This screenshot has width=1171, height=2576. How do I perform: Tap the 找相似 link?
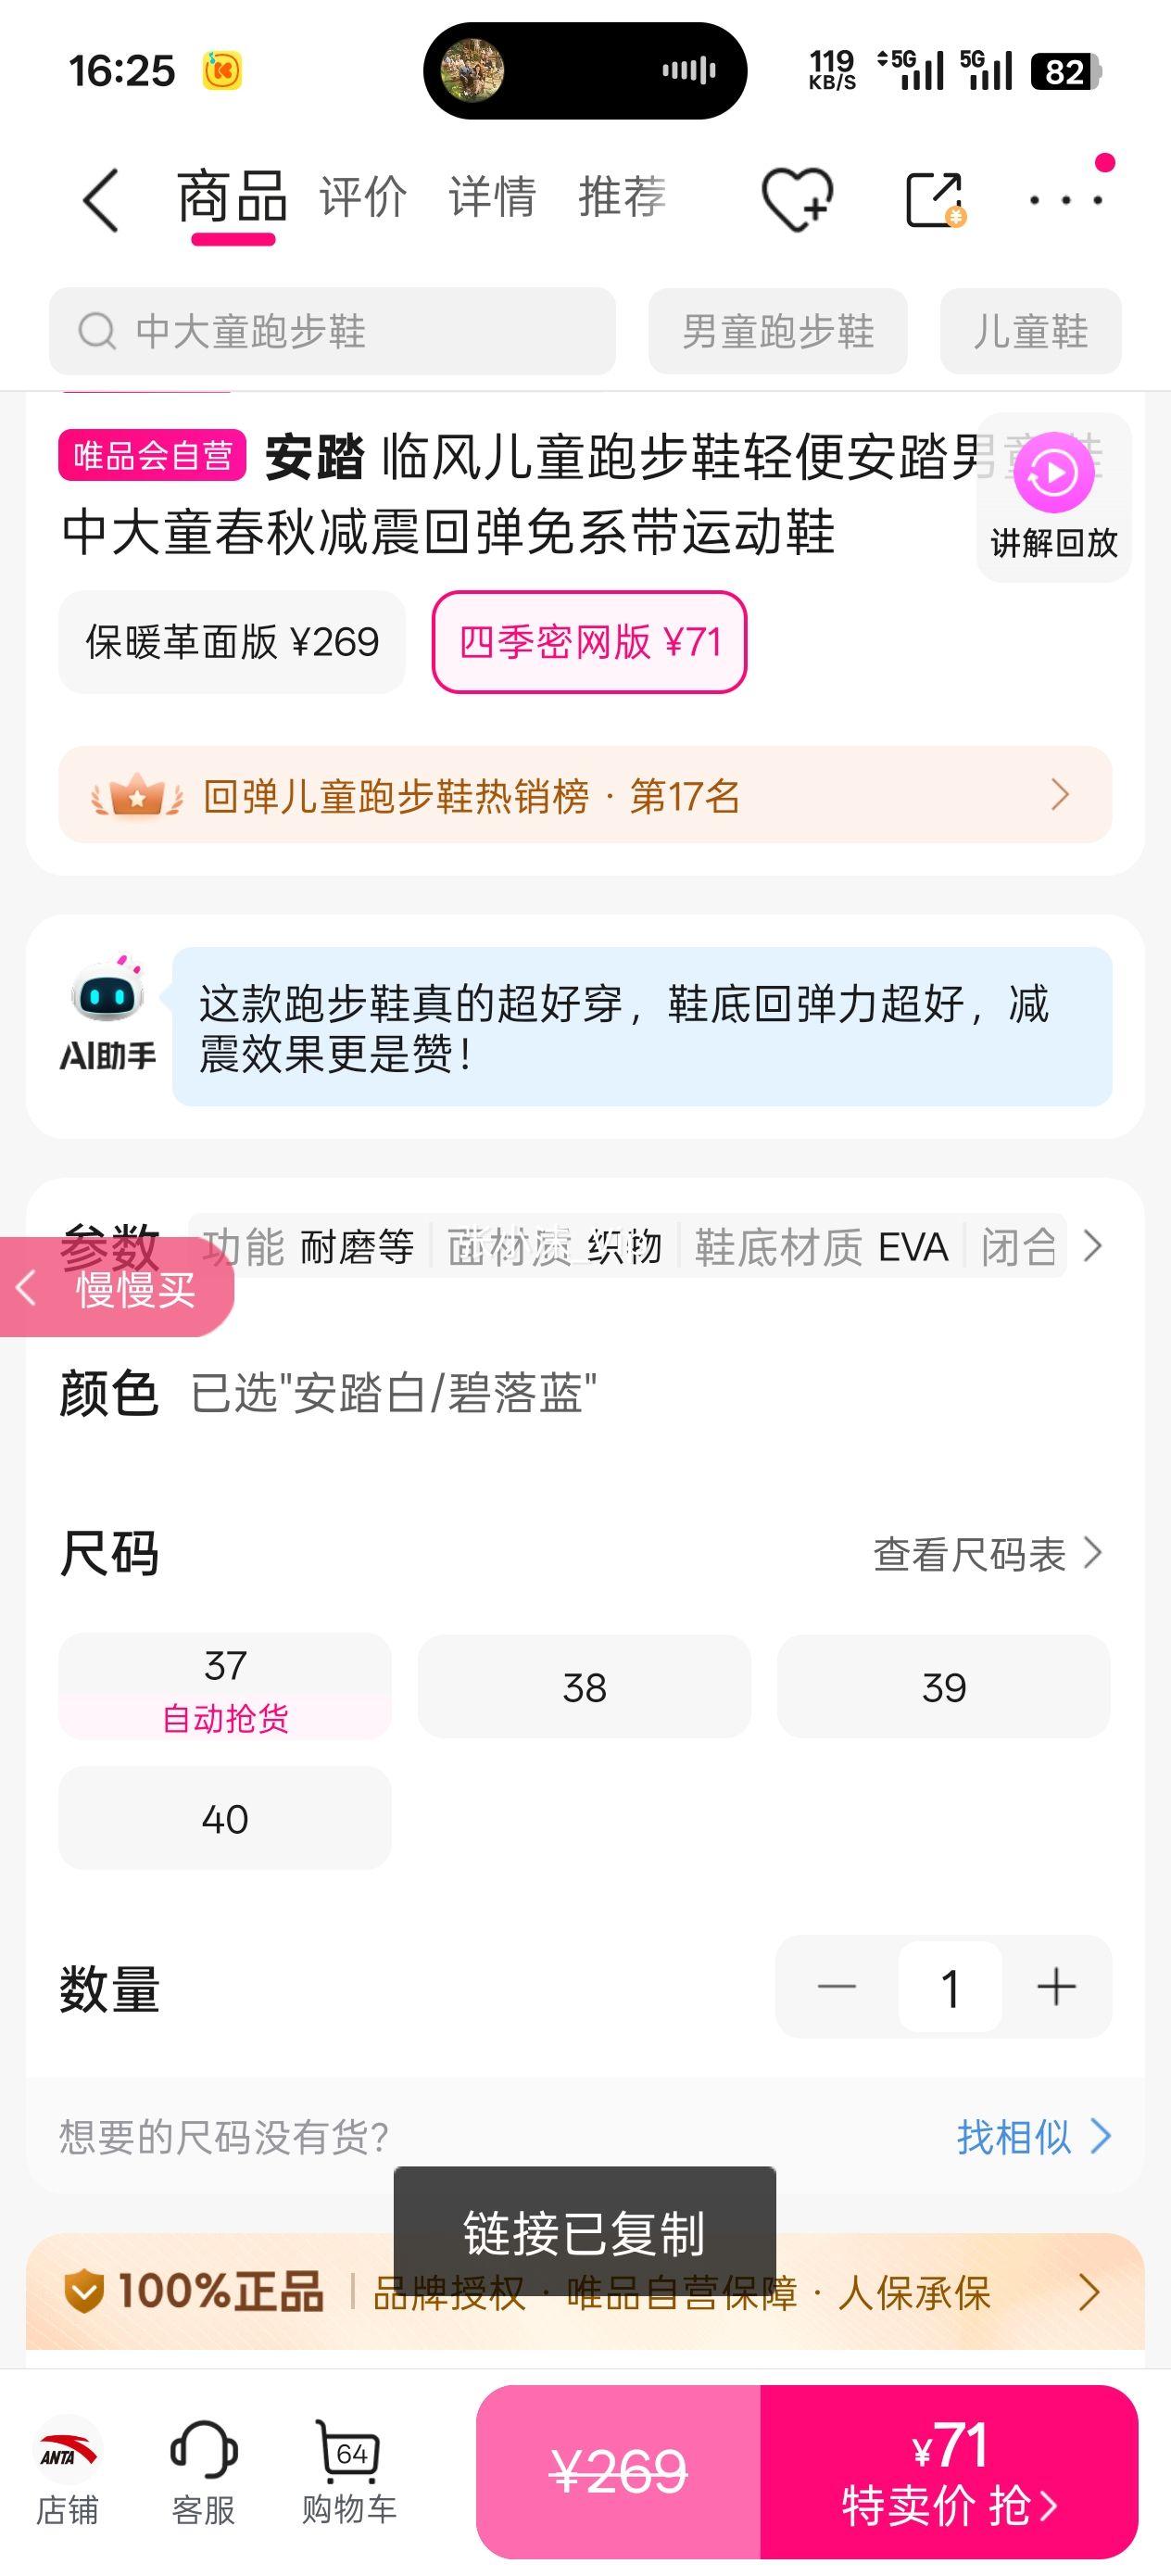[1032, 2137]
